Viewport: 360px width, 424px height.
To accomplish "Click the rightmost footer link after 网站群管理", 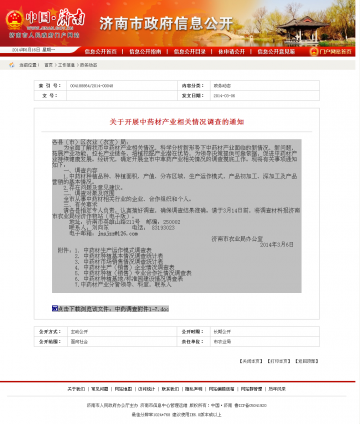I will [x=277, y=389].
